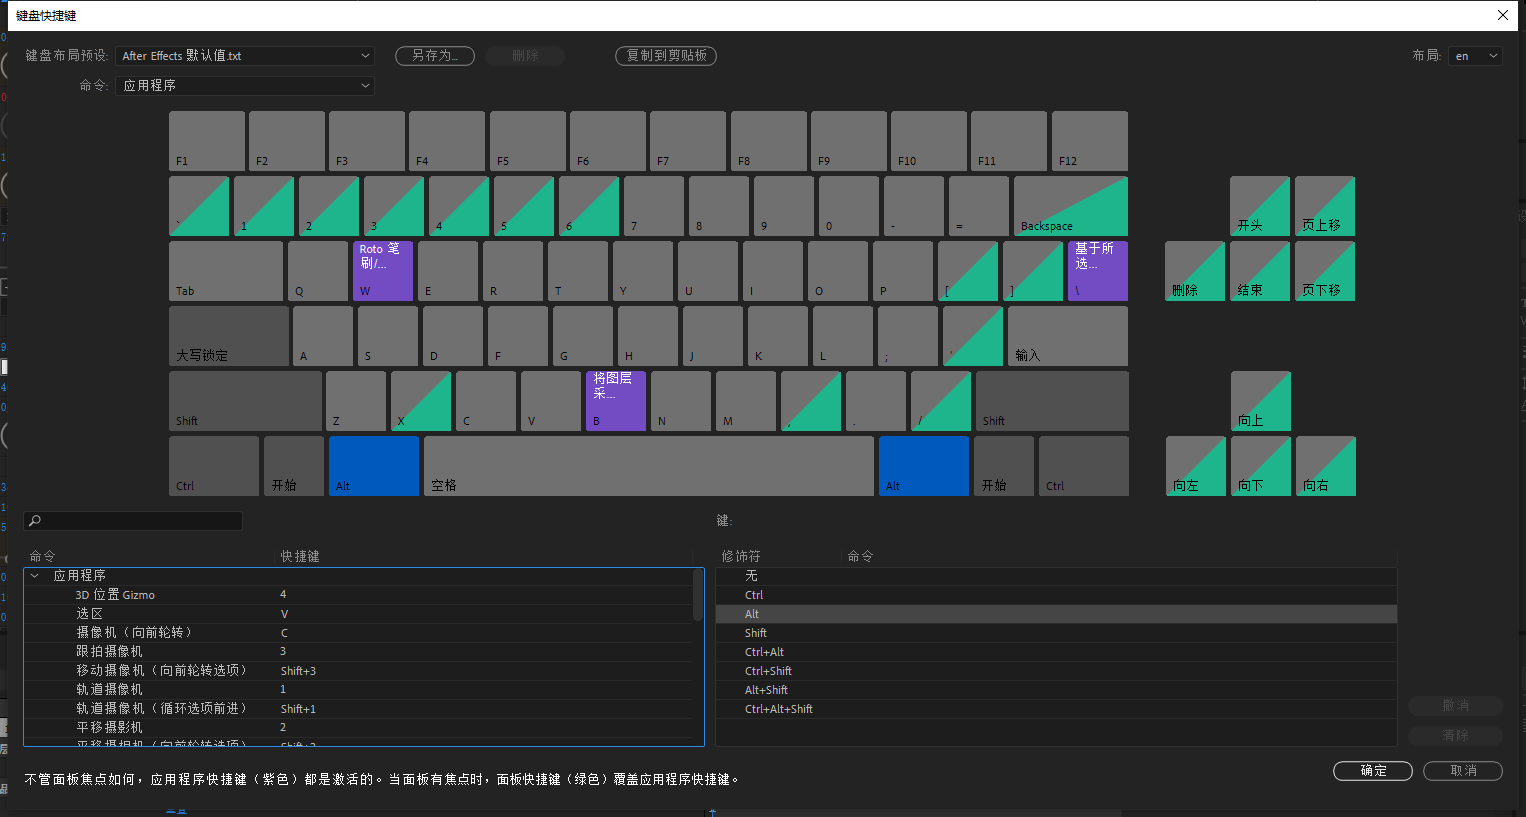Select the Alt+Shift modifier row
Image resolution: width=1526 pixels, height=817 pixels.
click(1056, 690)
